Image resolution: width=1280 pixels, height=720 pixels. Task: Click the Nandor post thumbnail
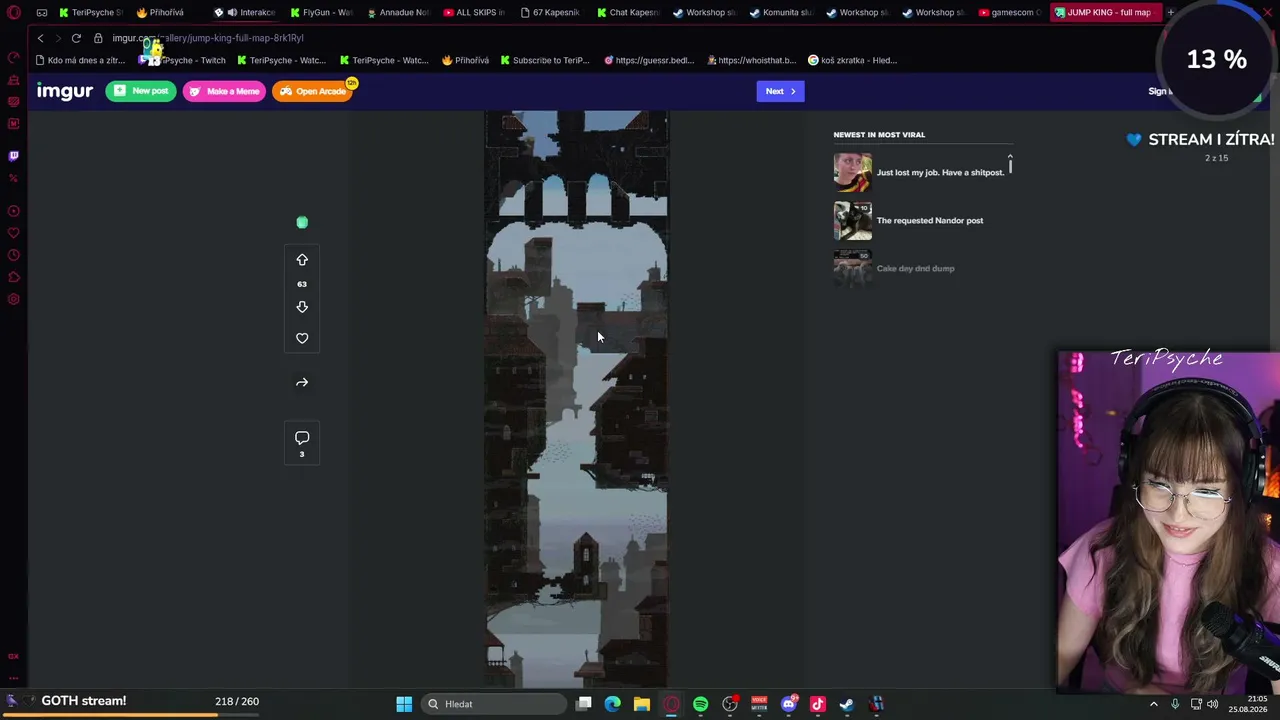(x=853, y=221)
